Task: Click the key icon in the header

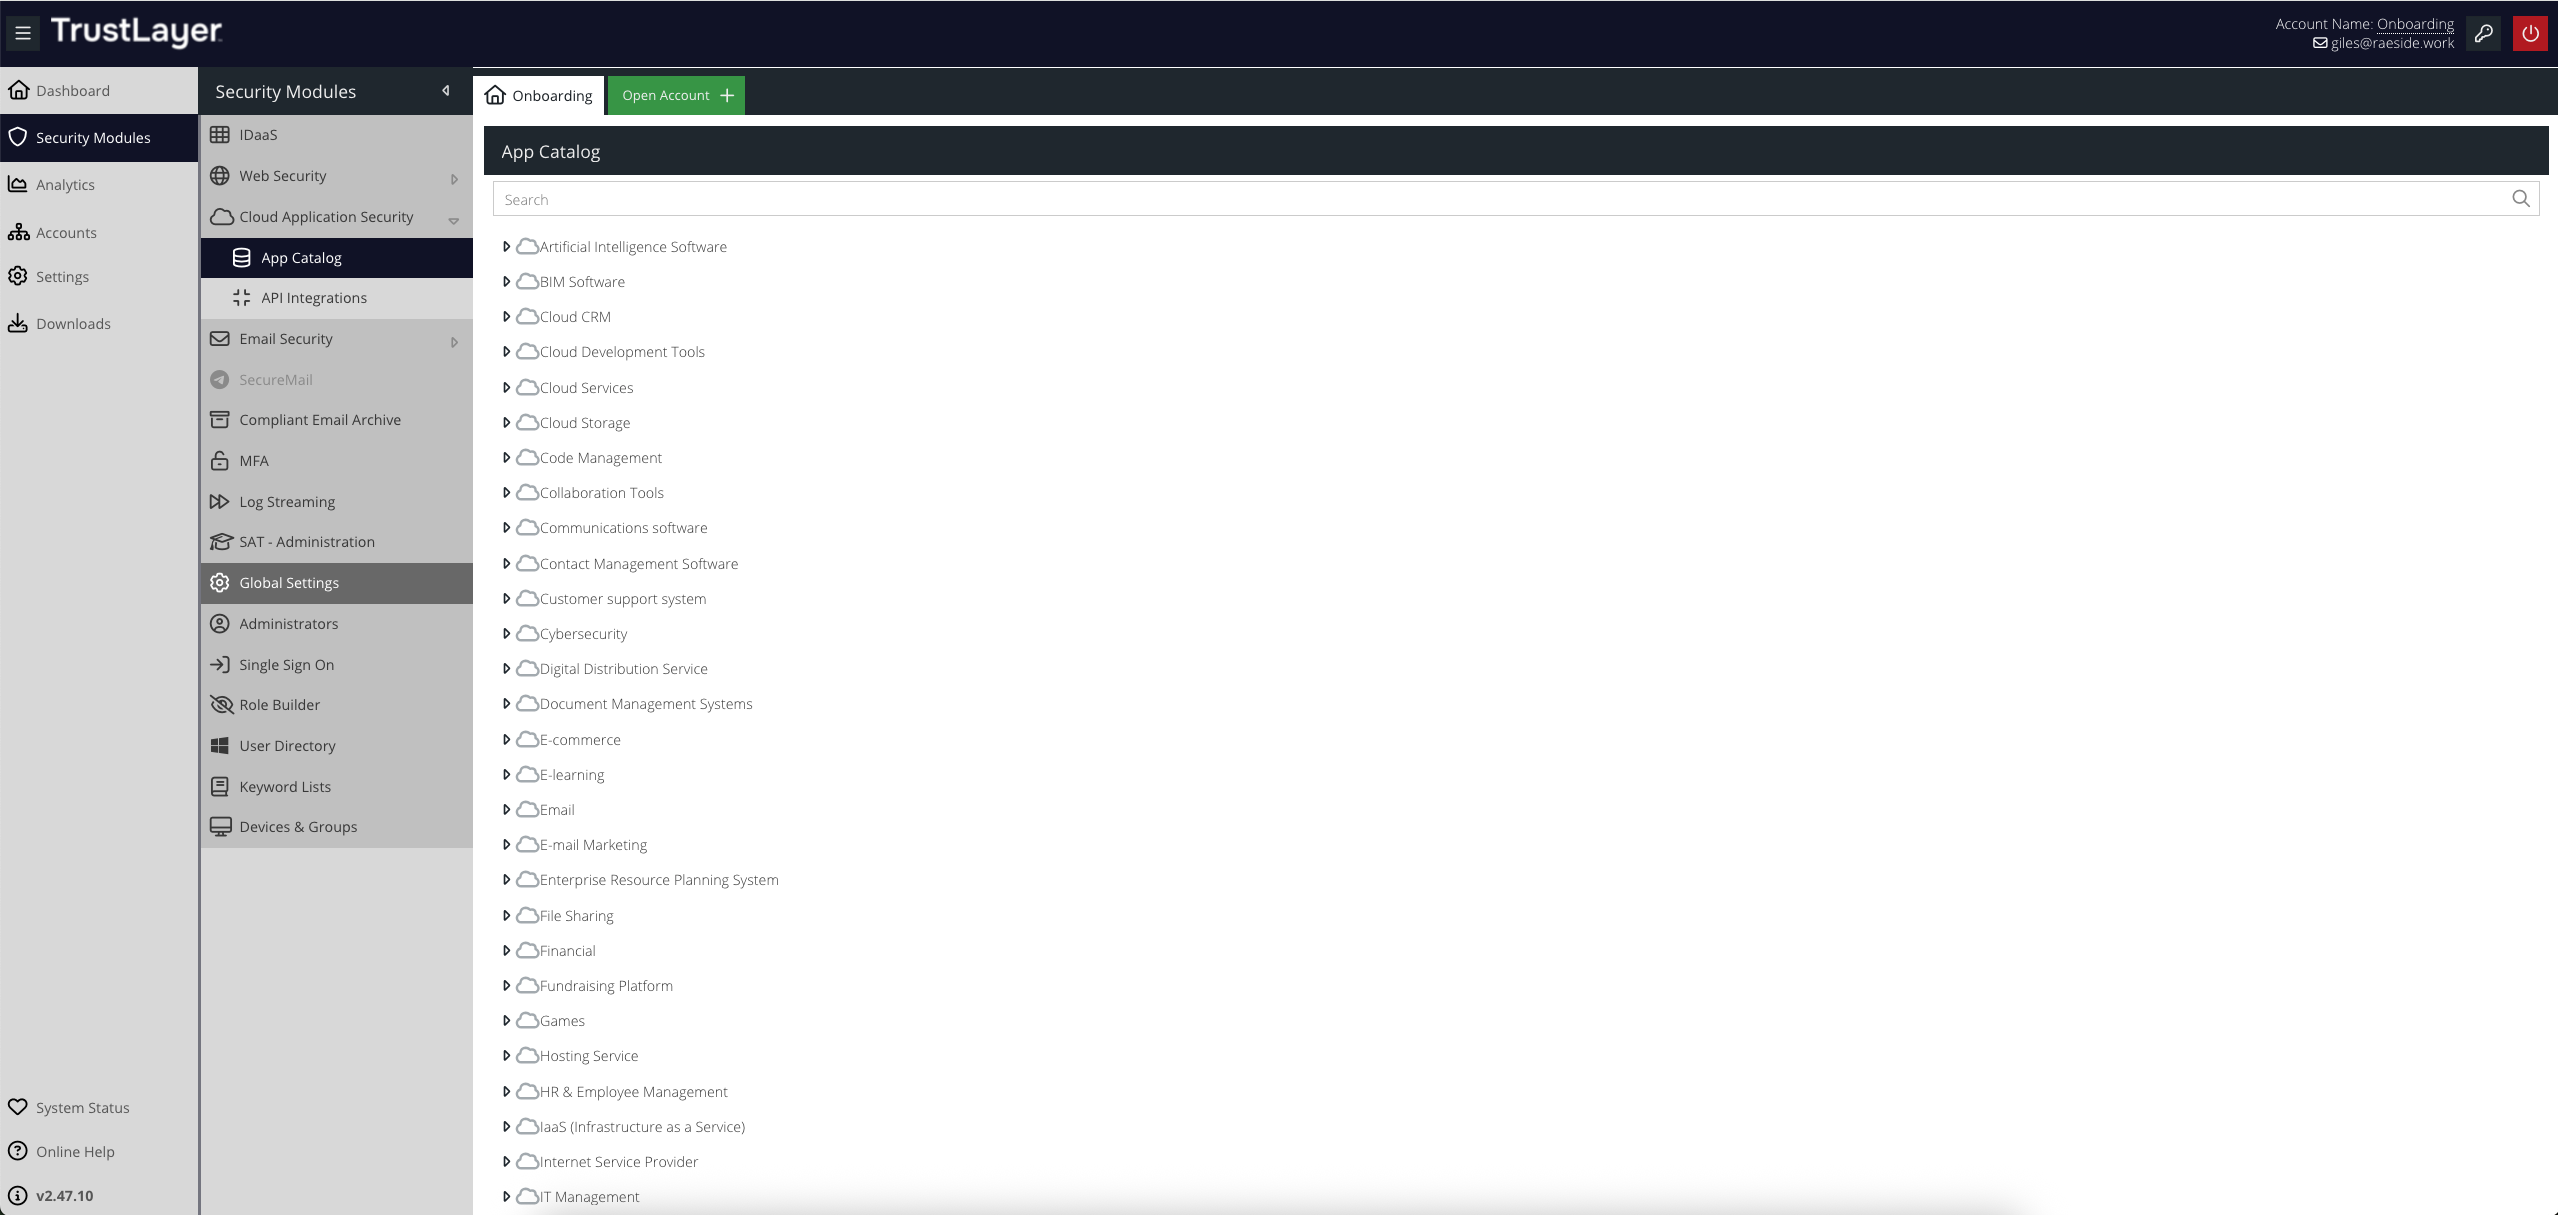Action: pos(2484,33)
